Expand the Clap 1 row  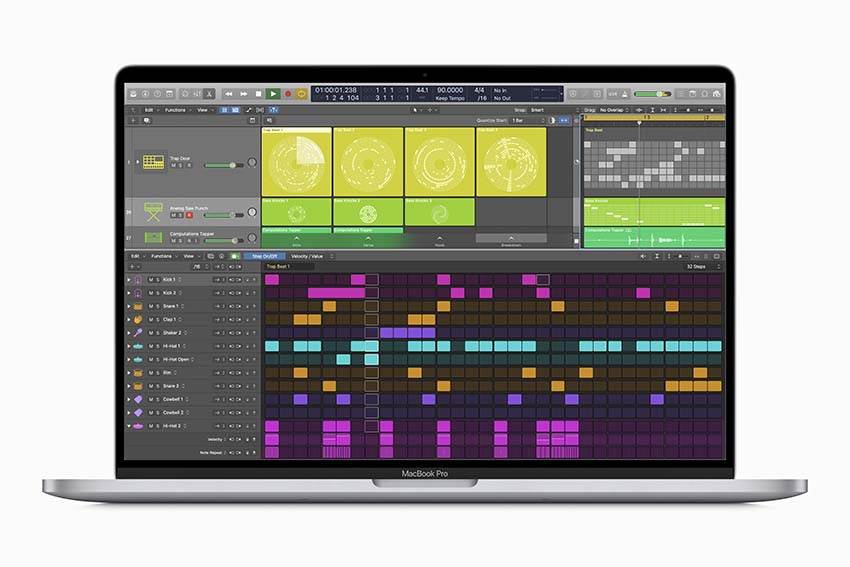(x=129, y=320)
